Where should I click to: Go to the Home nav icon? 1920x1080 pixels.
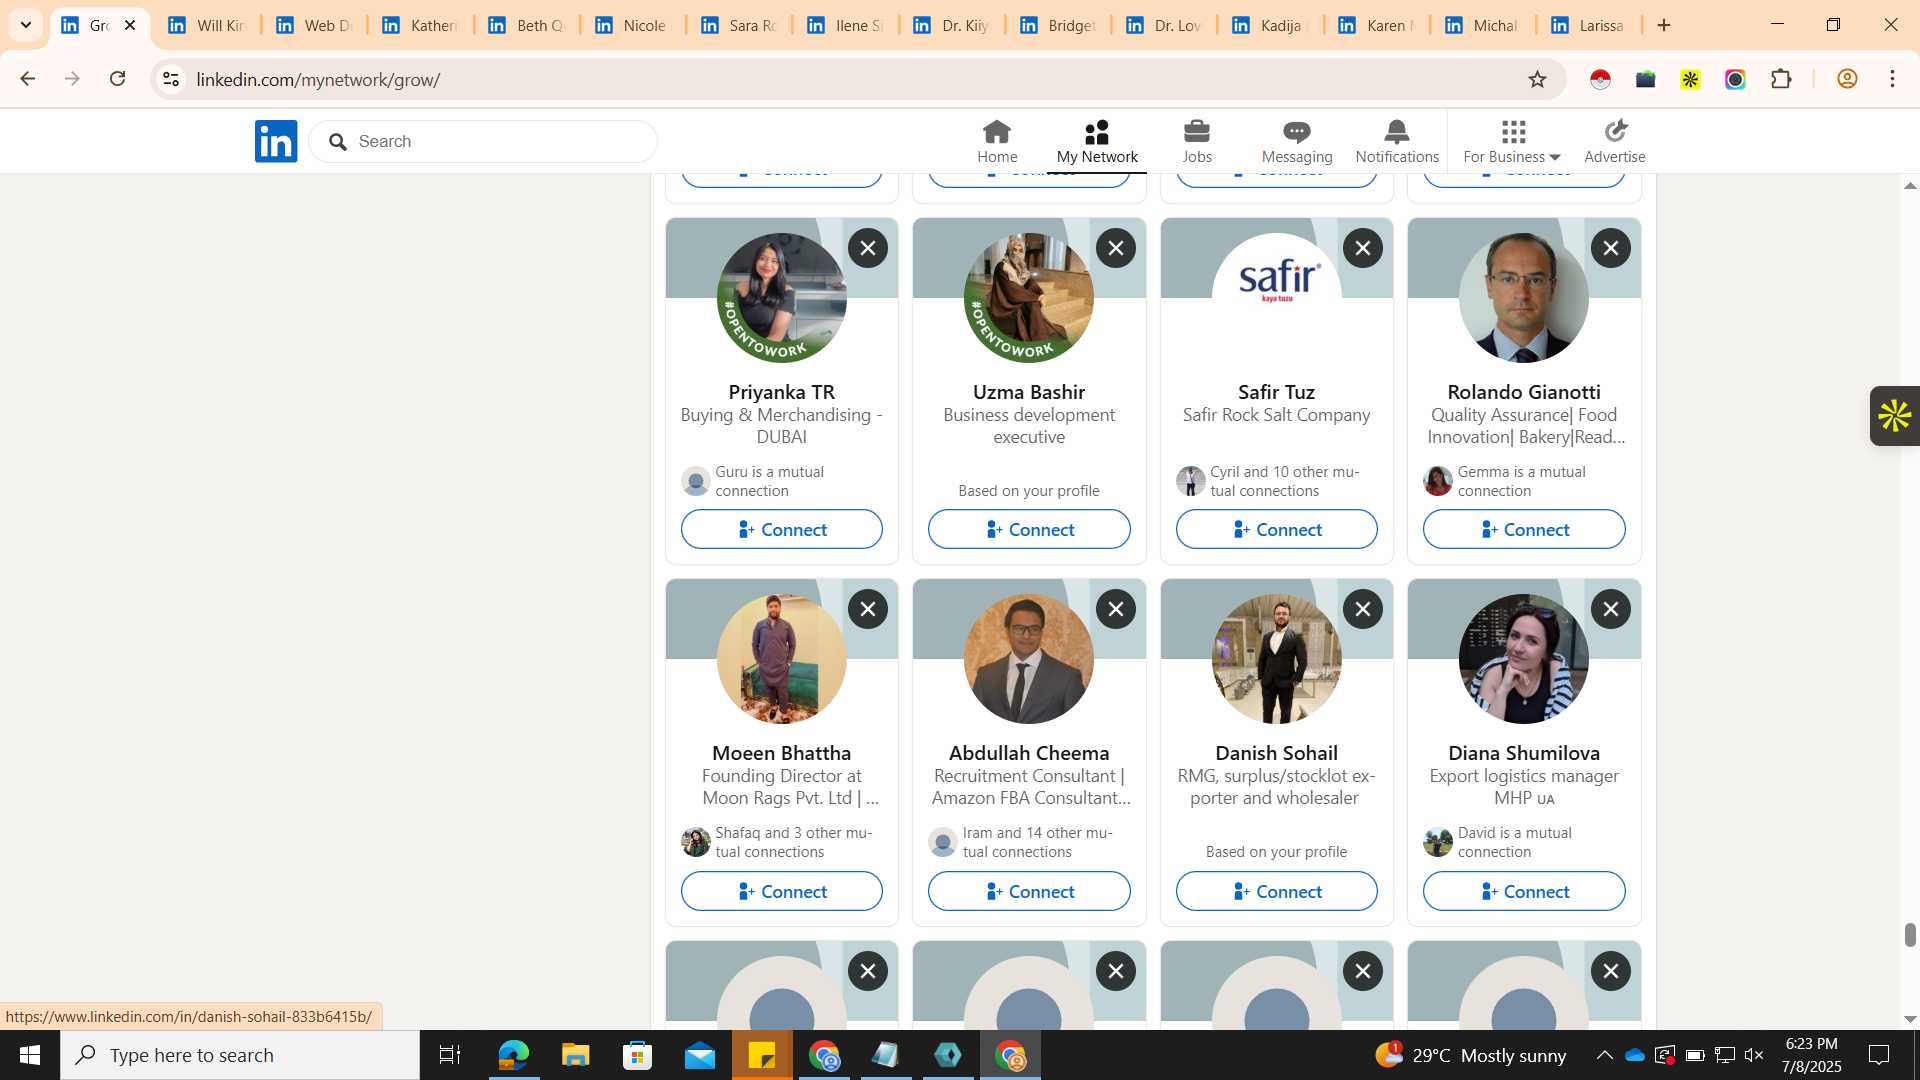[997, 141]
